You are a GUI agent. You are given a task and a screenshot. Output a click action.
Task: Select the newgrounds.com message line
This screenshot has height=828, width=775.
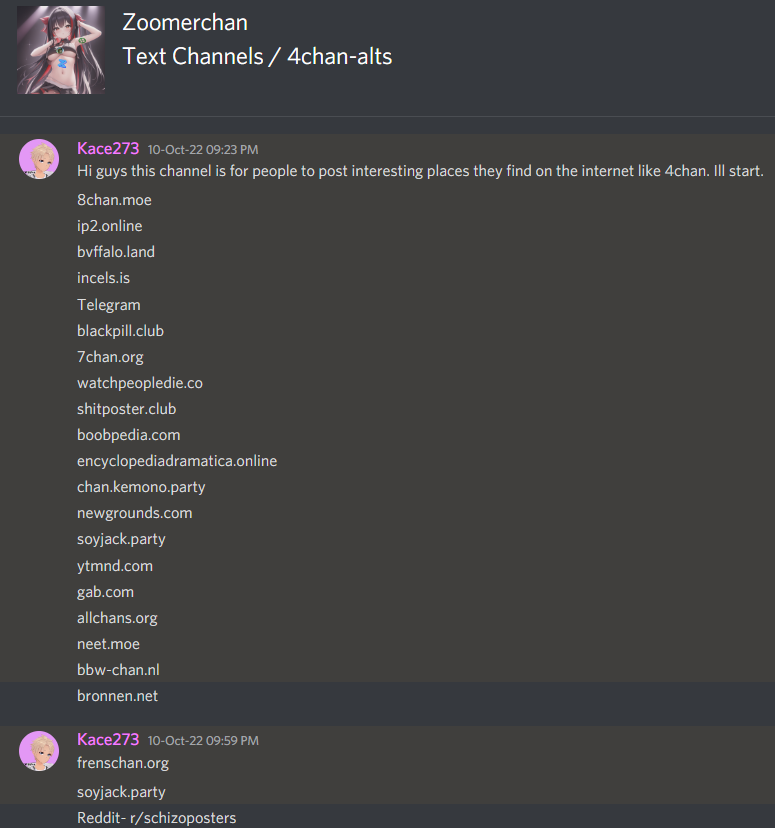point(135,513)
